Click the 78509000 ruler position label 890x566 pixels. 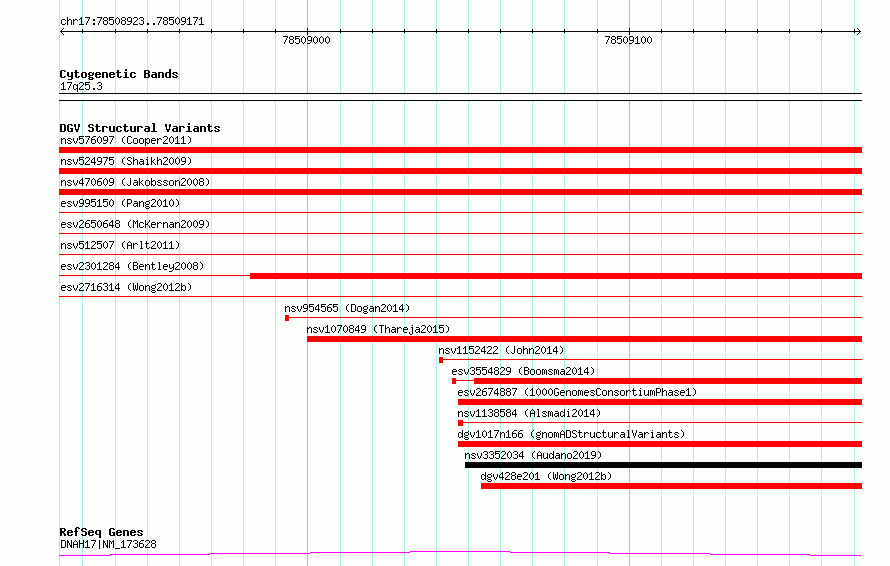(x=306, y=40)
